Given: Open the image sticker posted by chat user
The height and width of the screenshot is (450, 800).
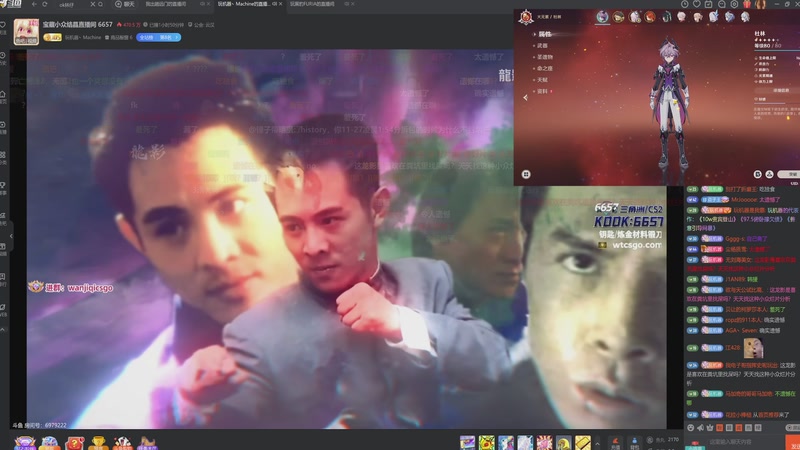Looking at the screenshot, I should click(x=753, y=348).
